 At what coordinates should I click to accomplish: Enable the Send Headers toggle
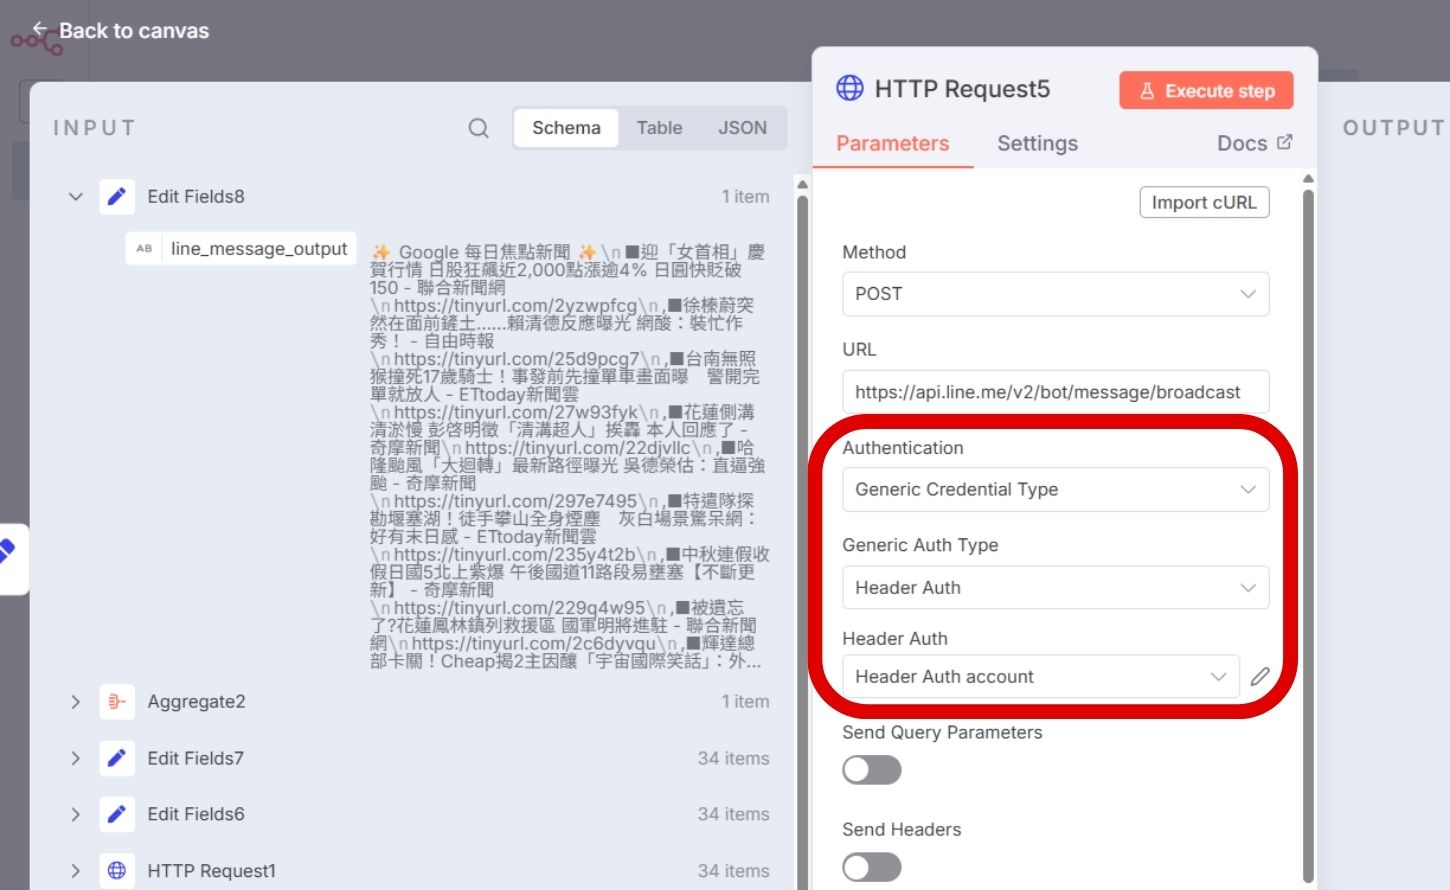click(871, 866)
